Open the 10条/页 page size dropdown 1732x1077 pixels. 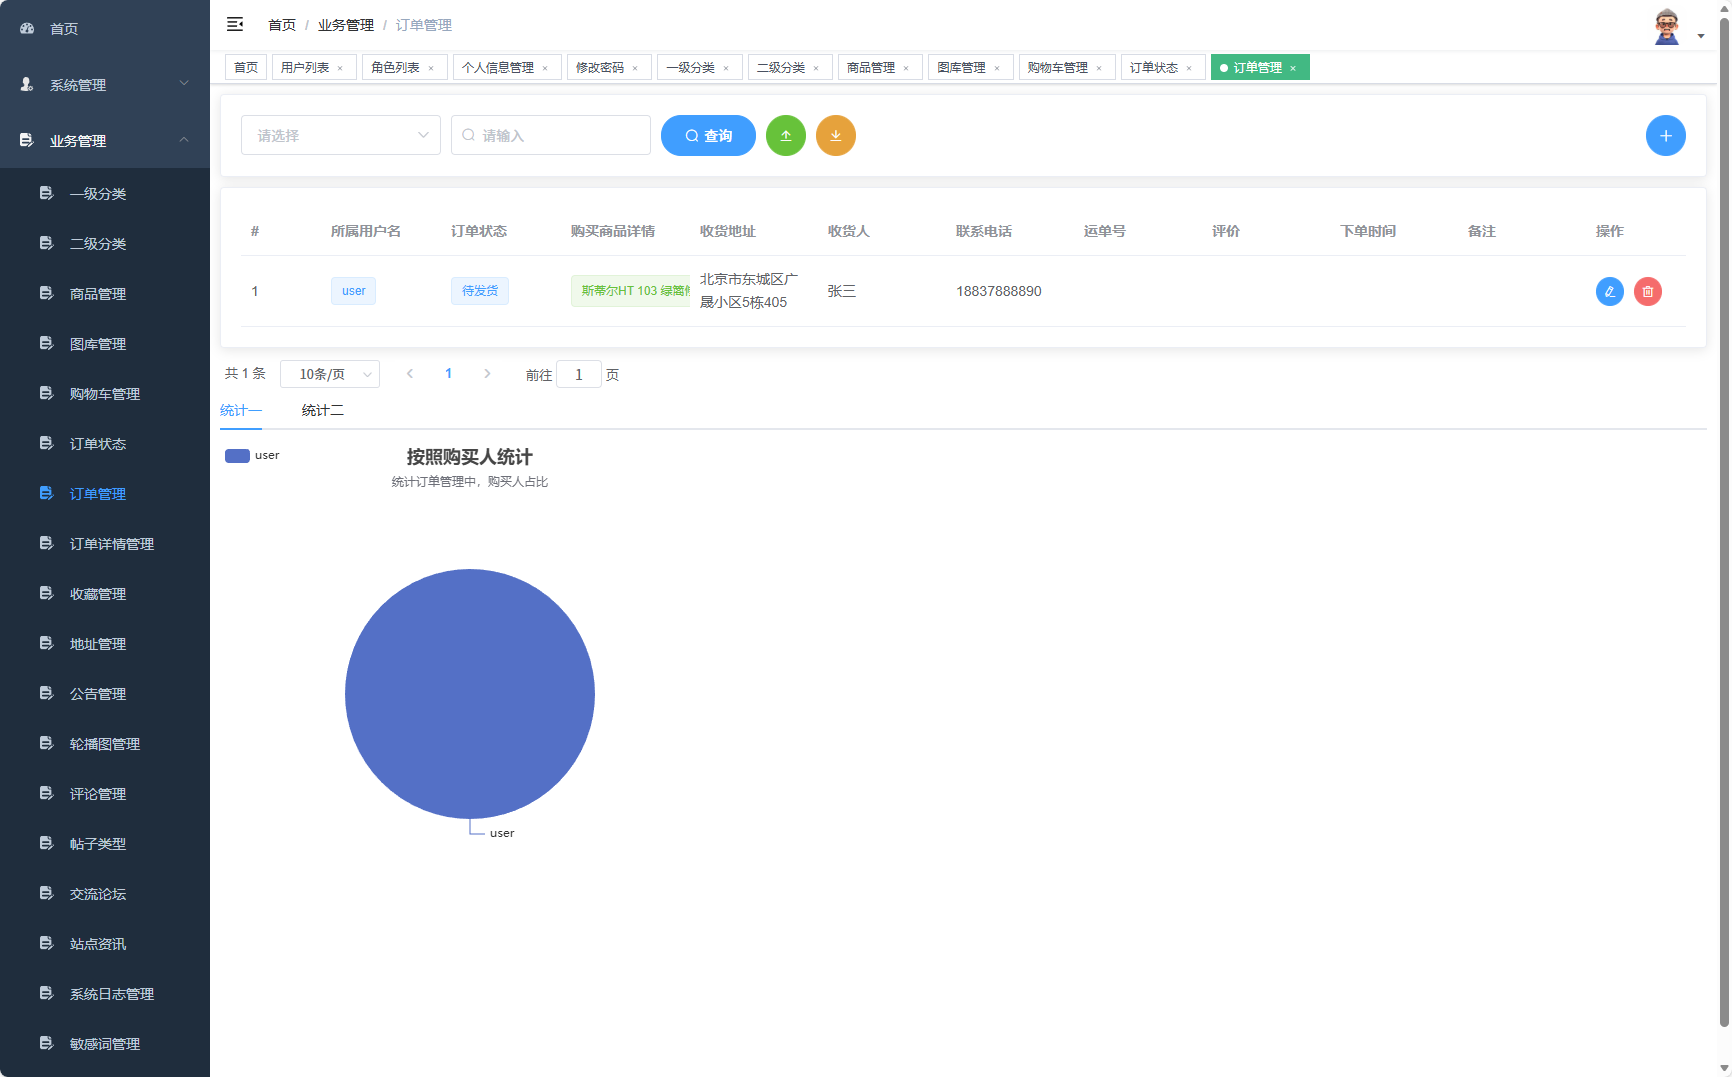pyautogui.click(x=330, y=374)
